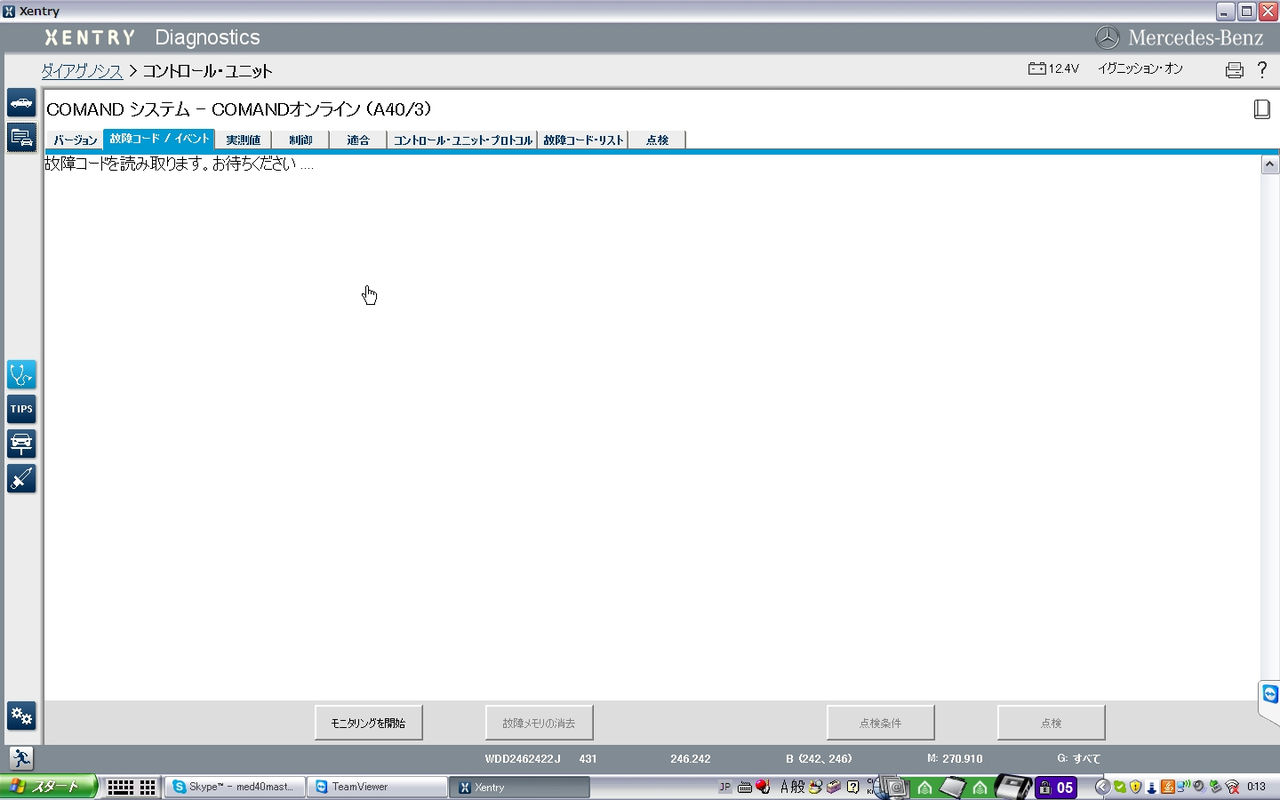The width and height of the screenshot is (1280, 800).
Task: Click the highlighted stethoscope diagnosis icon
Action: [21, 374]
